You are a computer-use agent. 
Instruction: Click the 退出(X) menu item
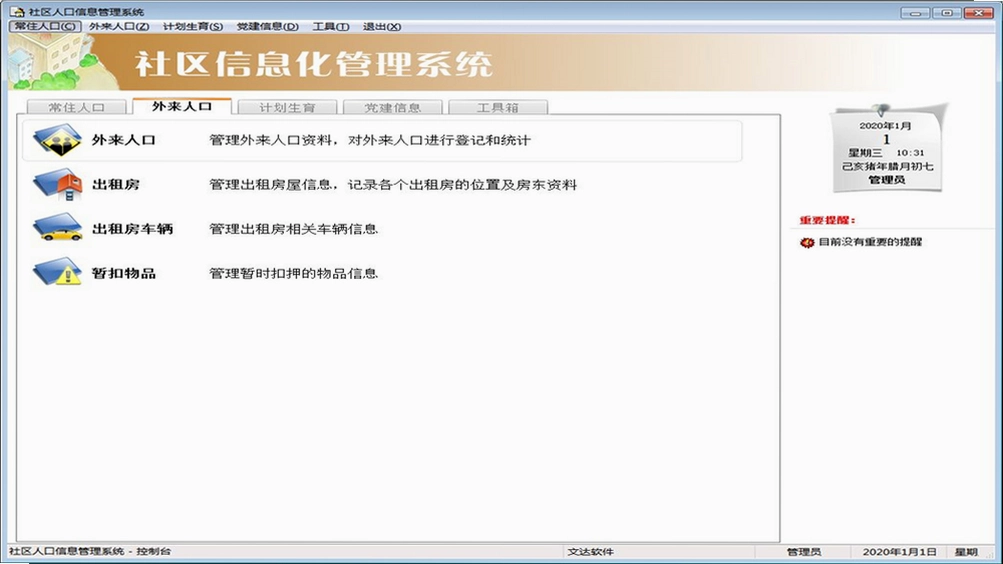point(382,26)
